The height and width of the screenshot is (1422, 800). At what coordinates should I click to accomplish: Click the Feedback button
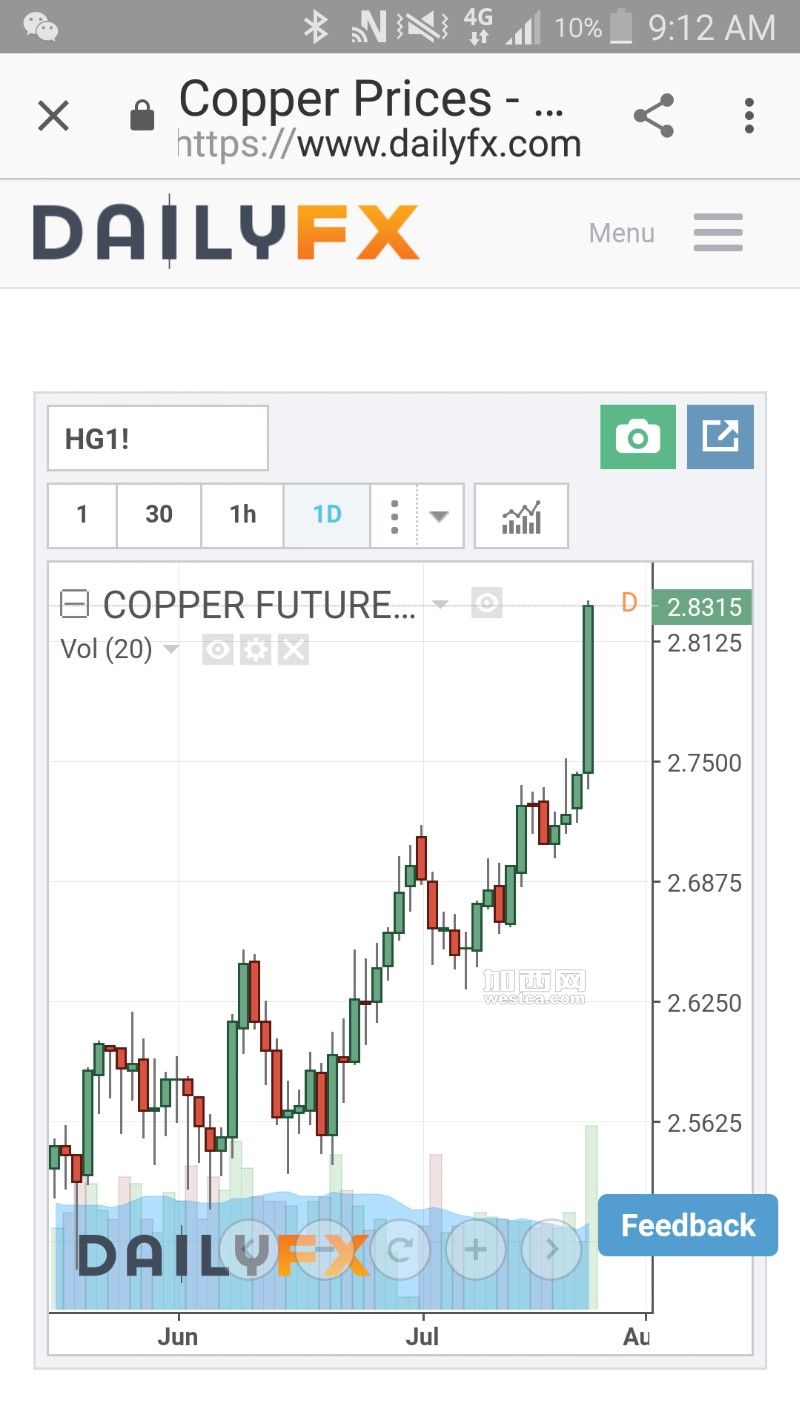tap(688, 1225)
